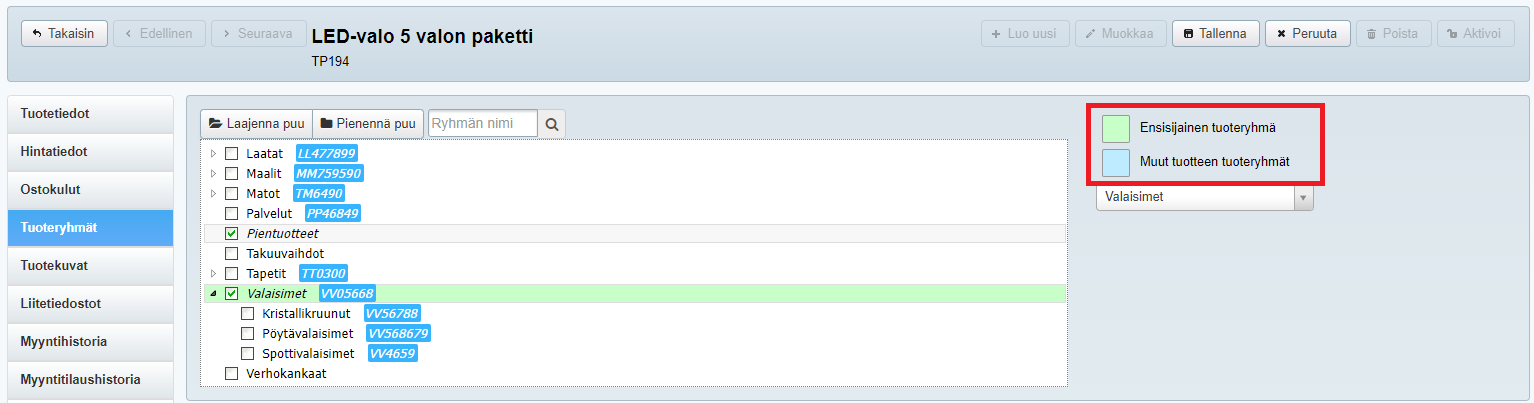This screenshot has height=403, width=1534.
Task: Focus the Ryhmän nimi search field
Action: click(x=482, y=124)
